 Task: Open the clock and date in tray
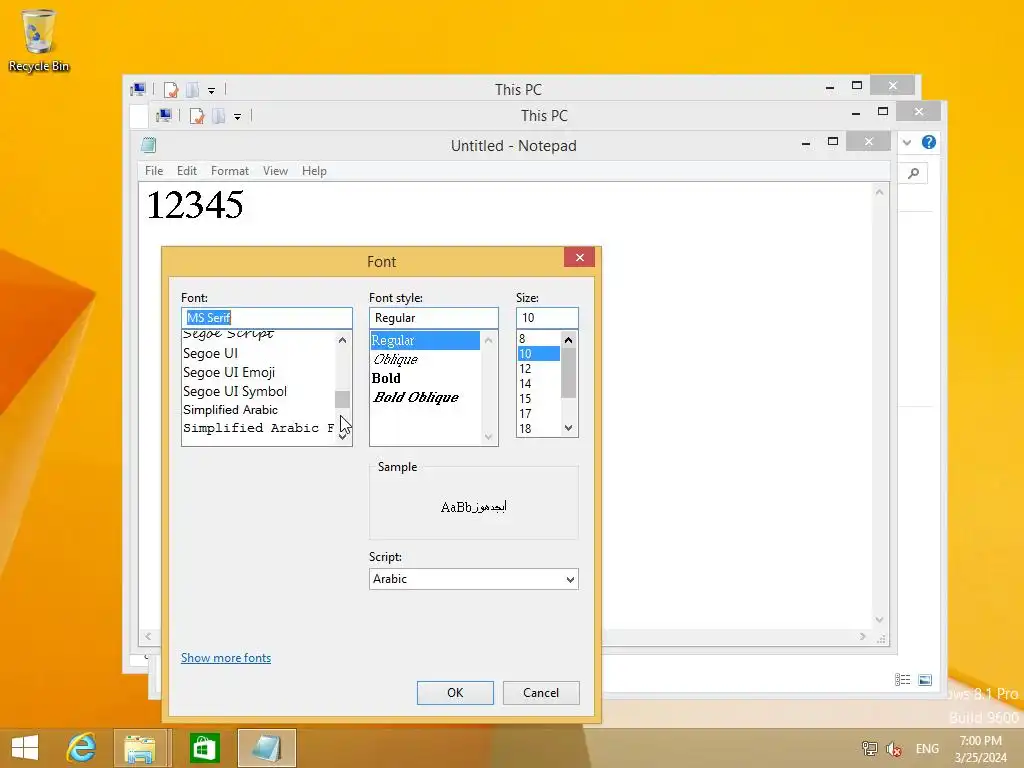point(980,748)
